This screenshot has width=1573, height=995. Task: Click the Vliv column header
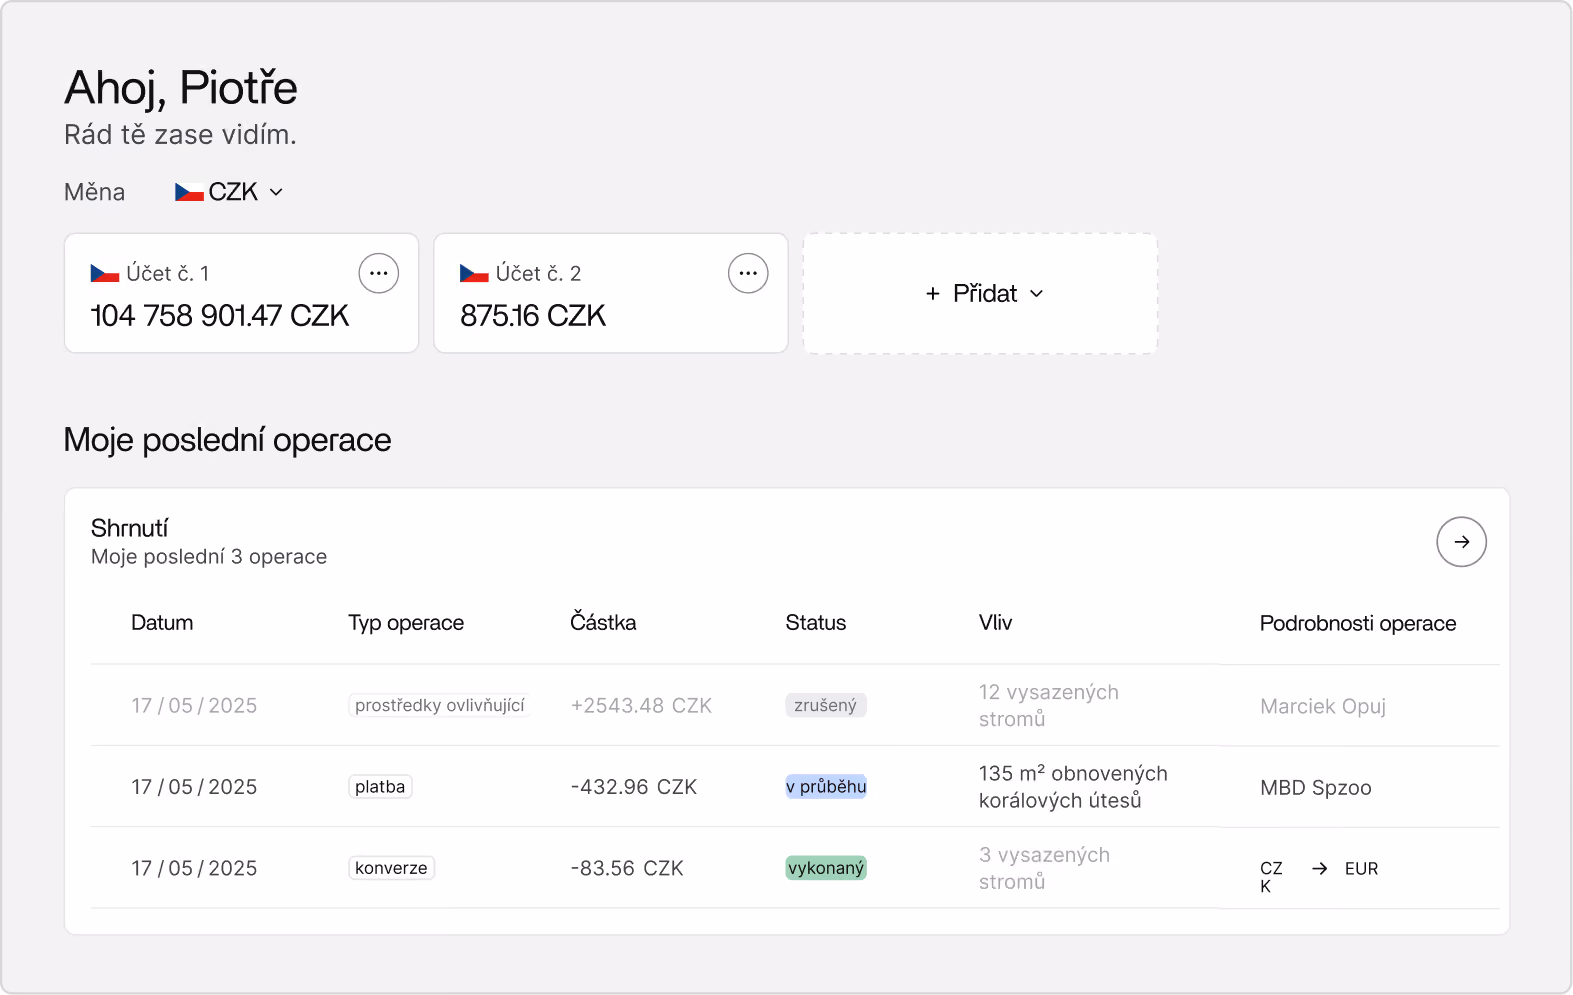[x=996, y=622]
